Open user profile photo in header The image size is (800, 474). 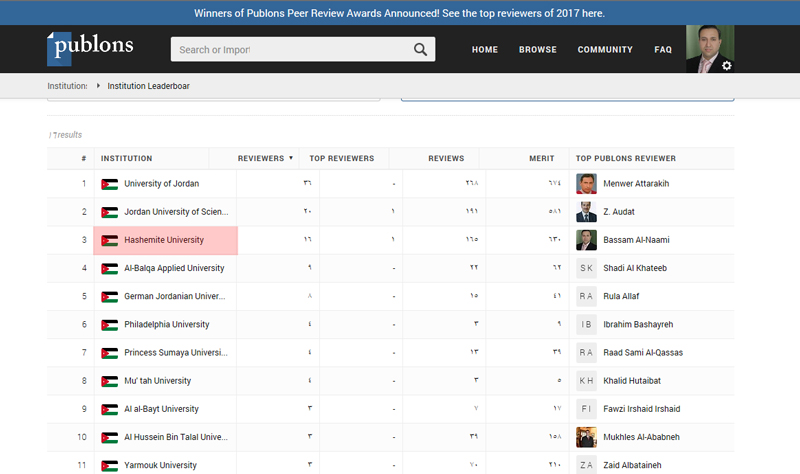tap(710, 49)
